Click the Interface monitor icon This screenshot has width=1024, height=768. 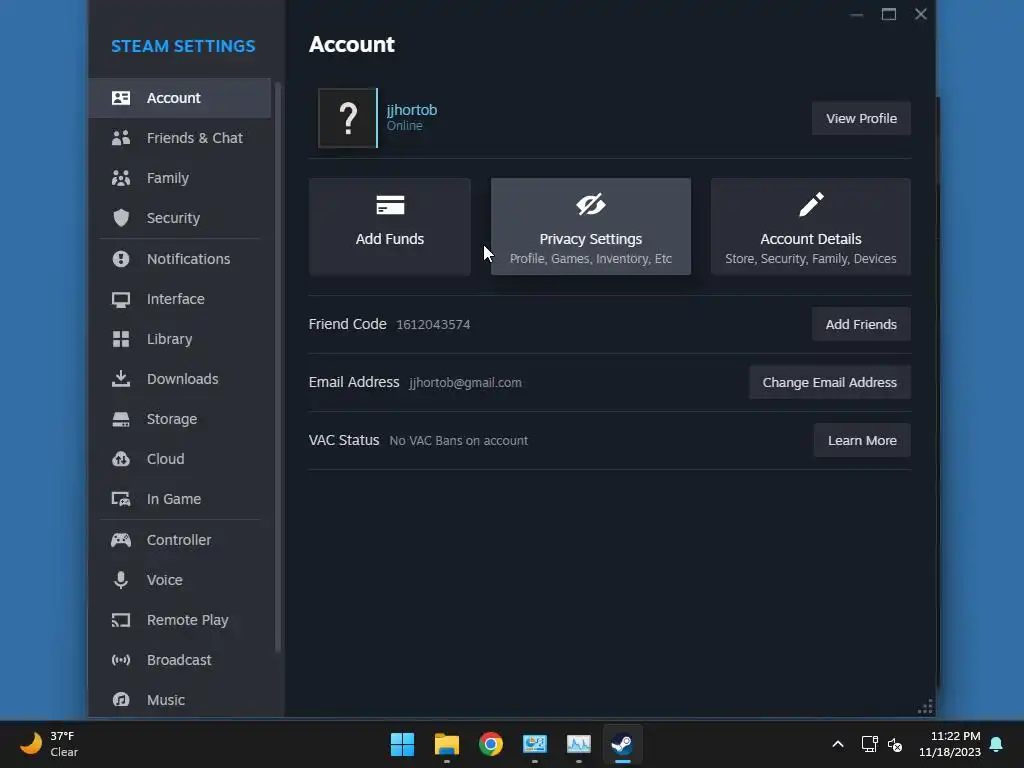click(121, 299)
